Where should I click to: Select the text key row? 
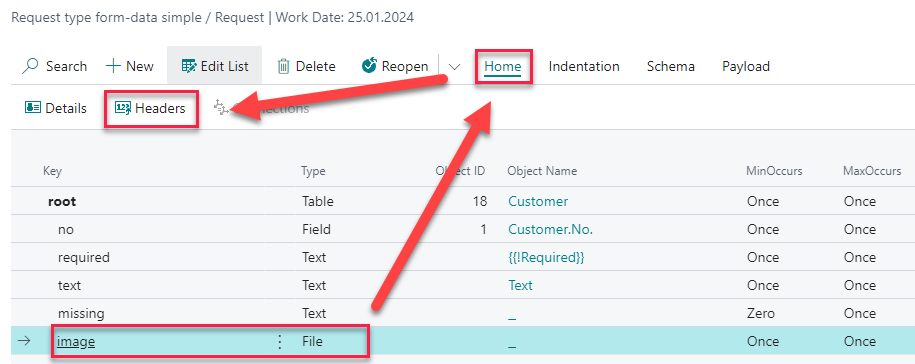pos(69,285)
